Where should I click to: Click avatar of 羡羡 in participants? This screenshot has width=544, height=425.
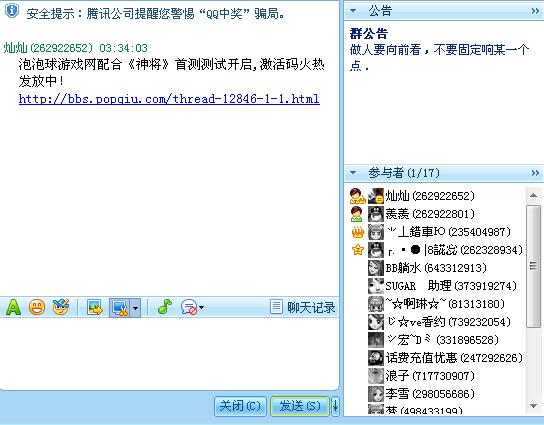pos(376,214)
